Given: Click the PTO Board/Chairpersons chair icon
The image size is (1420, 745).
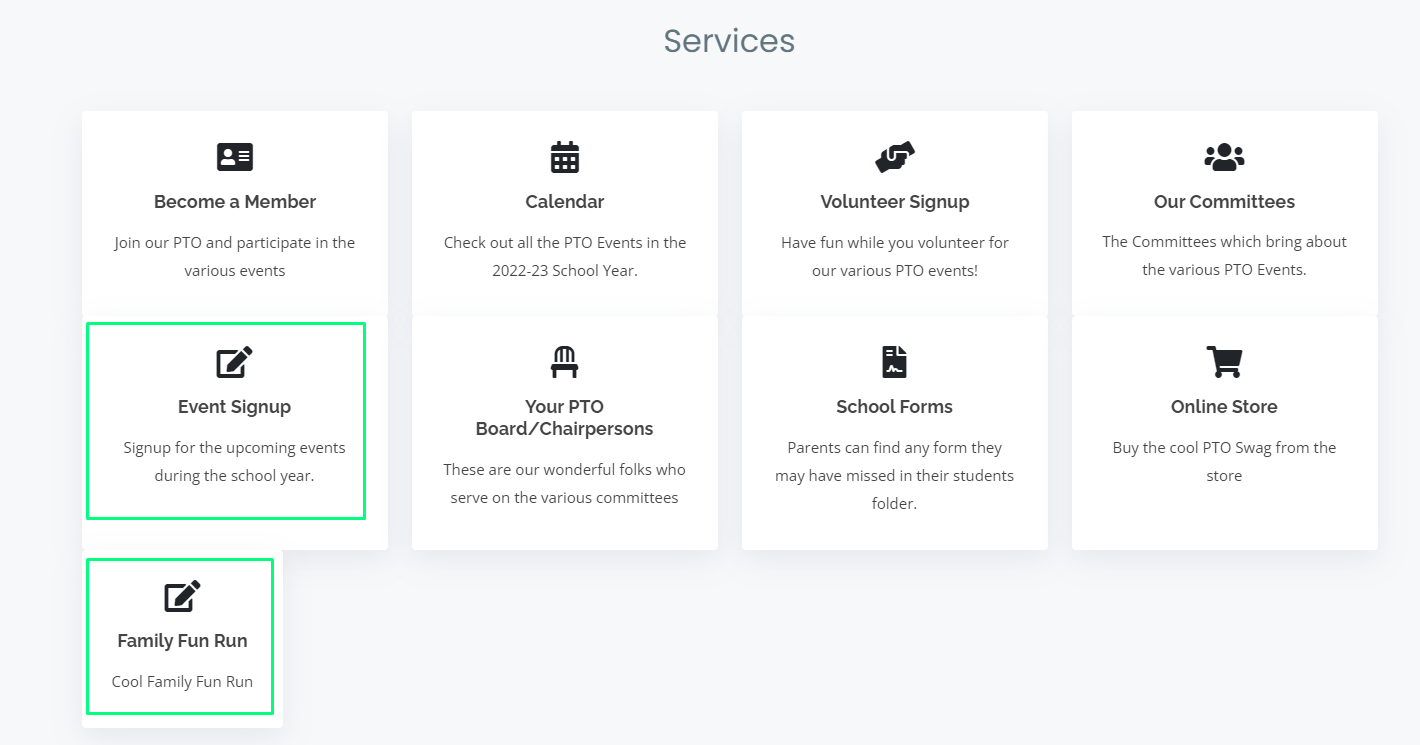Looking at the screenshot, I should 564,361.
